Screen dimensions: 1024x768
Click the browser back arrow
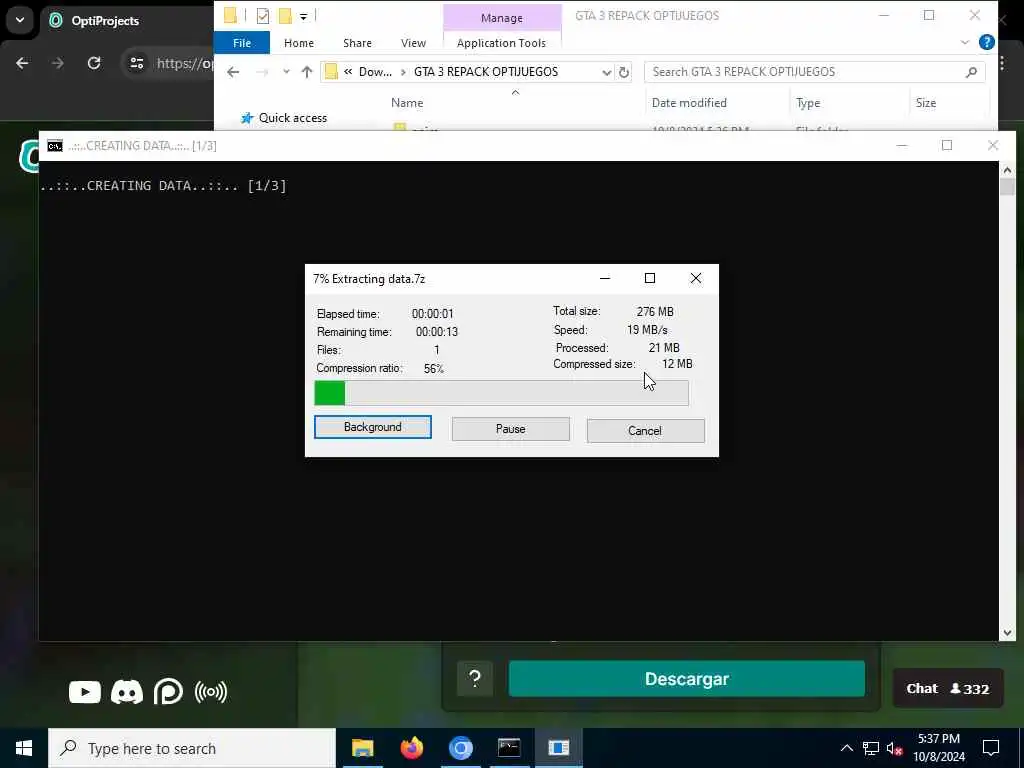[22, 63]
